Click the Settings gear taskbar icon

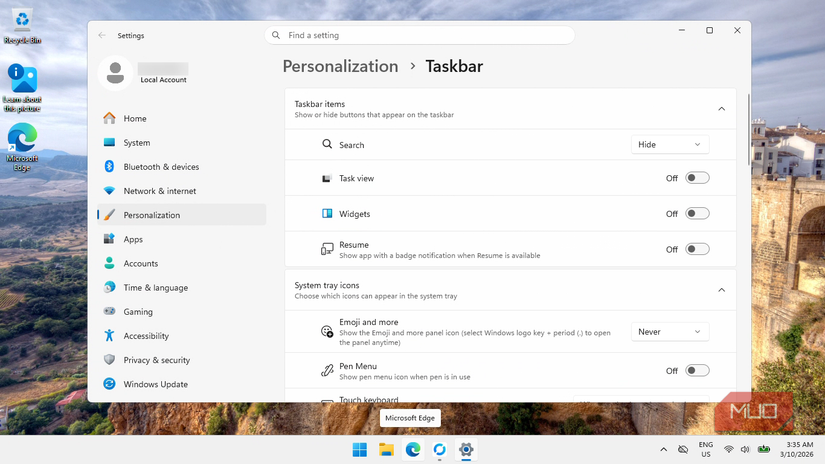pos(466,450)
